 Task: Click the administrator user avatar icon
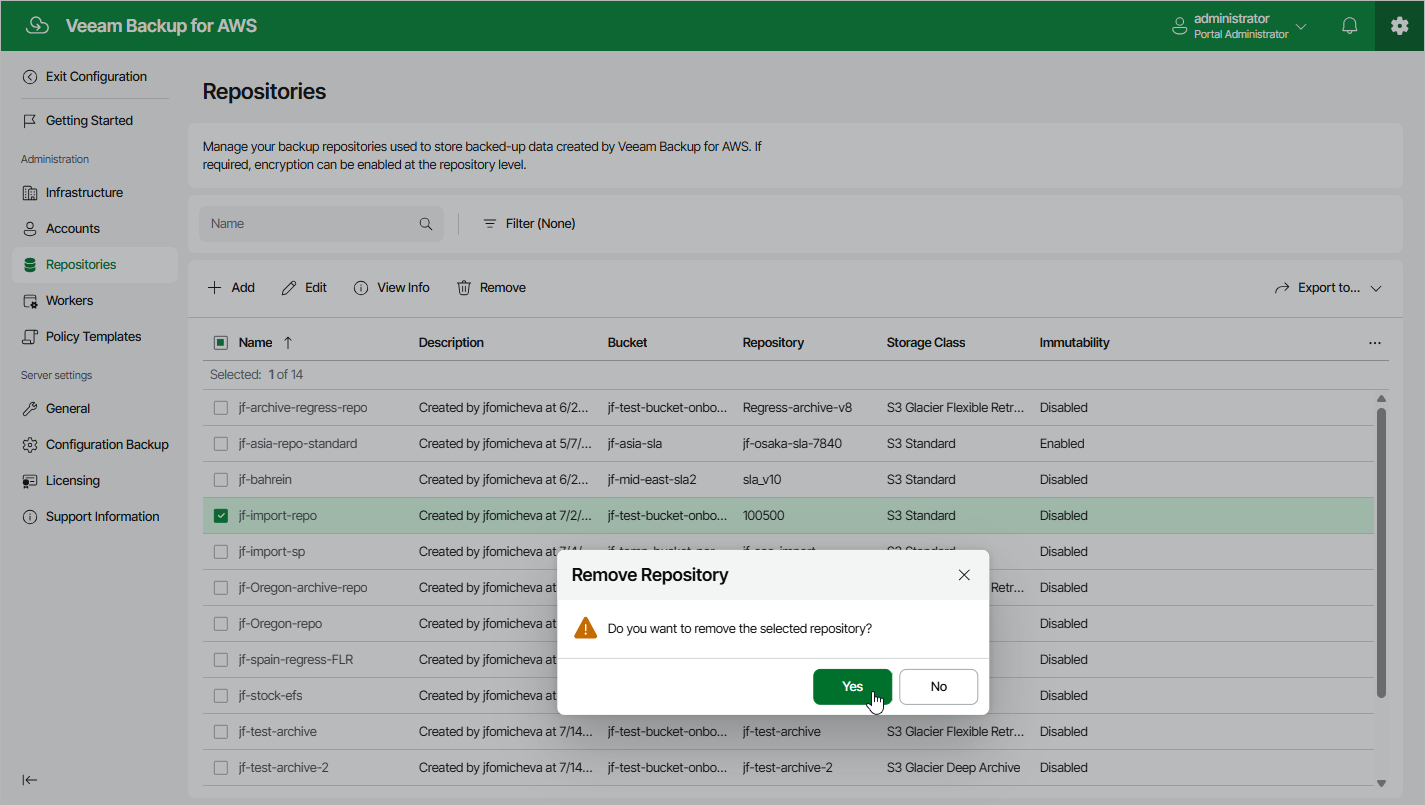click(x=1180, y=26)
